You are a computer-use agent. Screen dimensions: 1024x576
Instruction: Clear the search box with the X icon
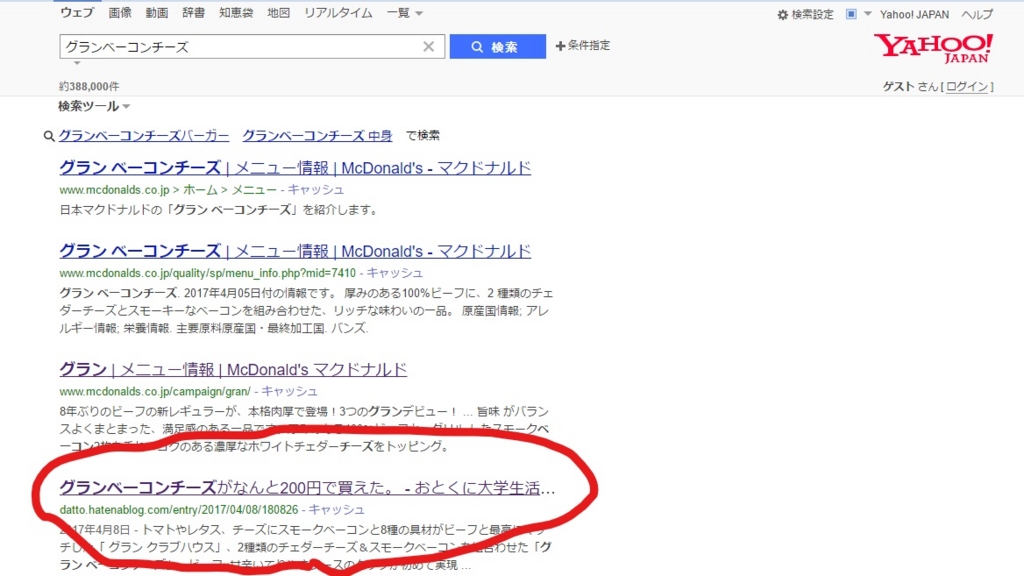click(428, 46)
